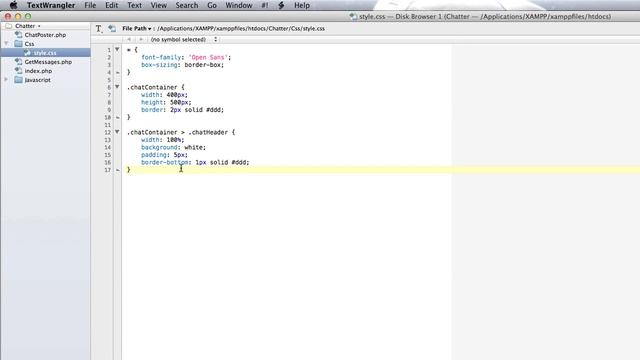Click the ChatPoster.php file icon
Image resolution: width=640 pixels, height=360 pixels.
click(x=18, y=35)
